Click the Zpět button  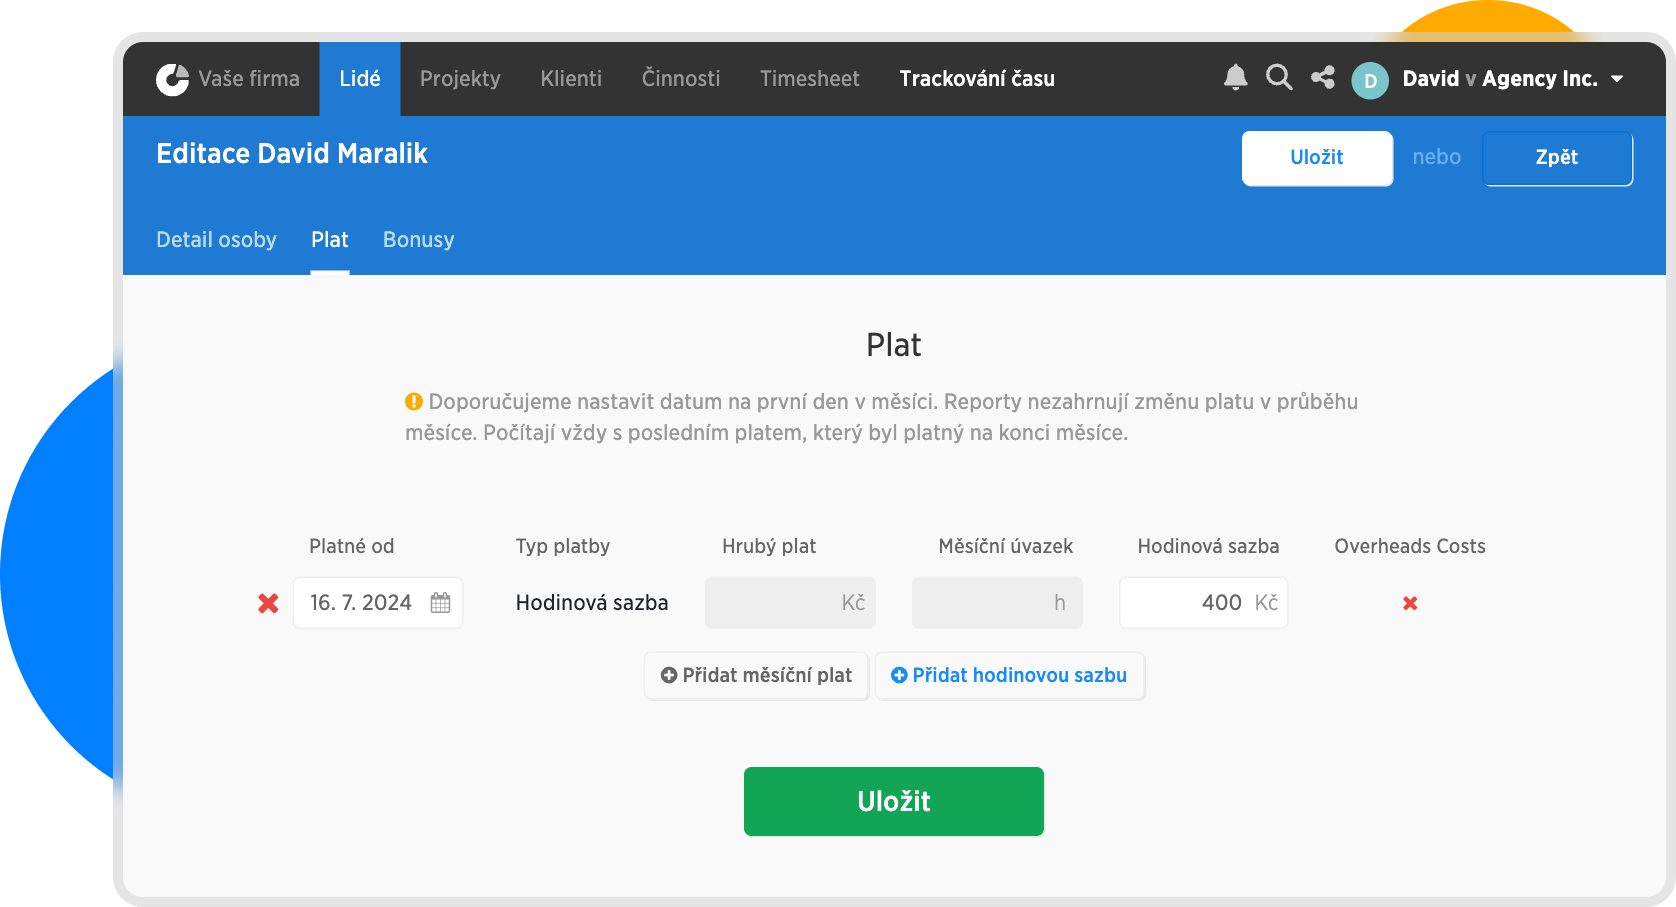[1557, 158]
